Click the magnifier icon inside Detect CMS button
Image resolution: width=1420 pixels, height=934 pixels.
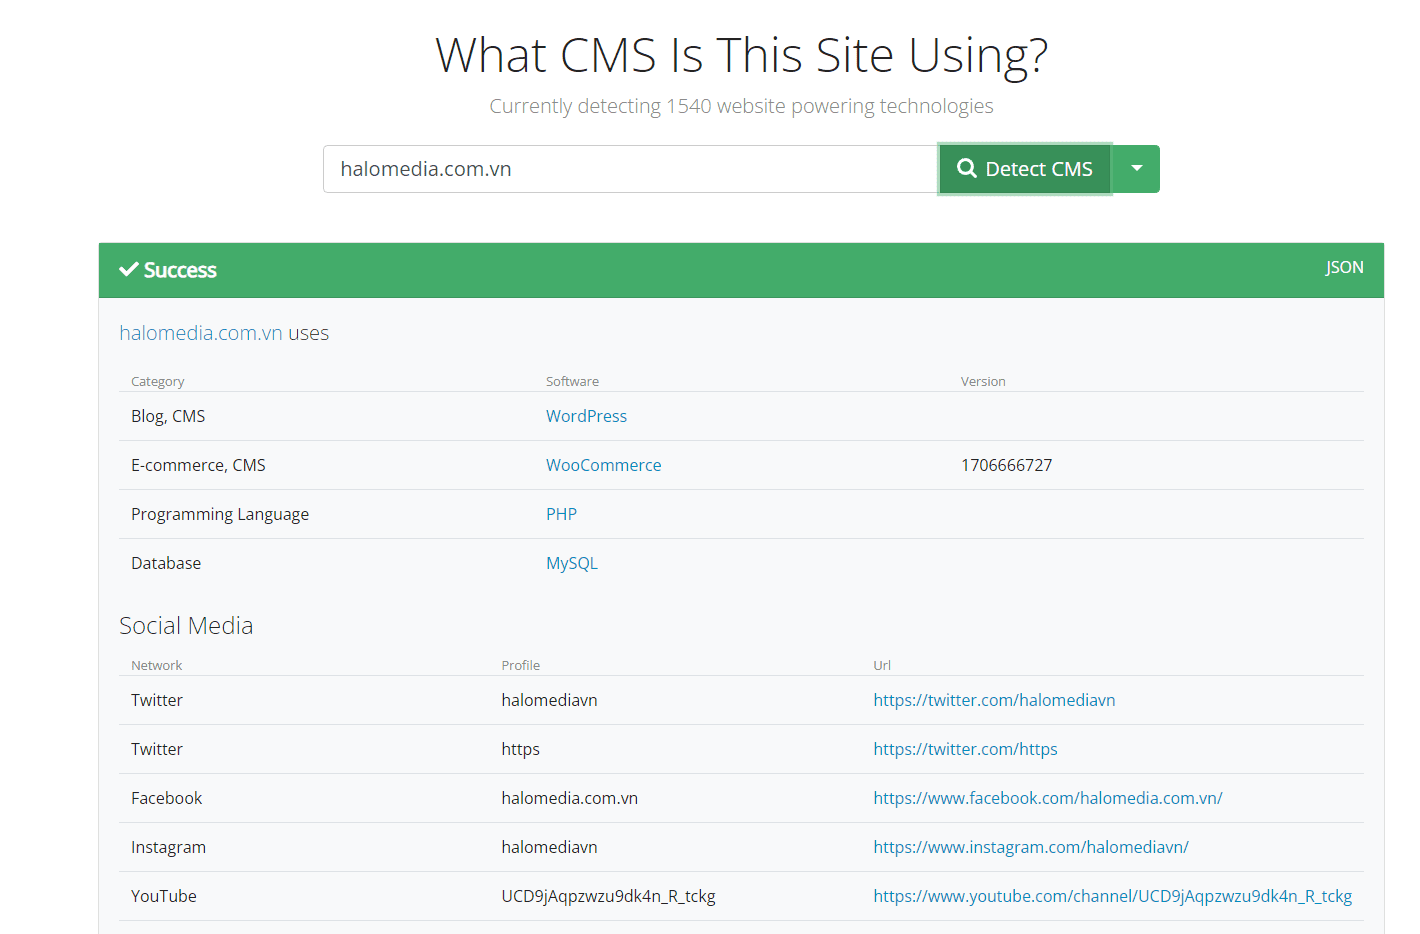tap(966, 169)
